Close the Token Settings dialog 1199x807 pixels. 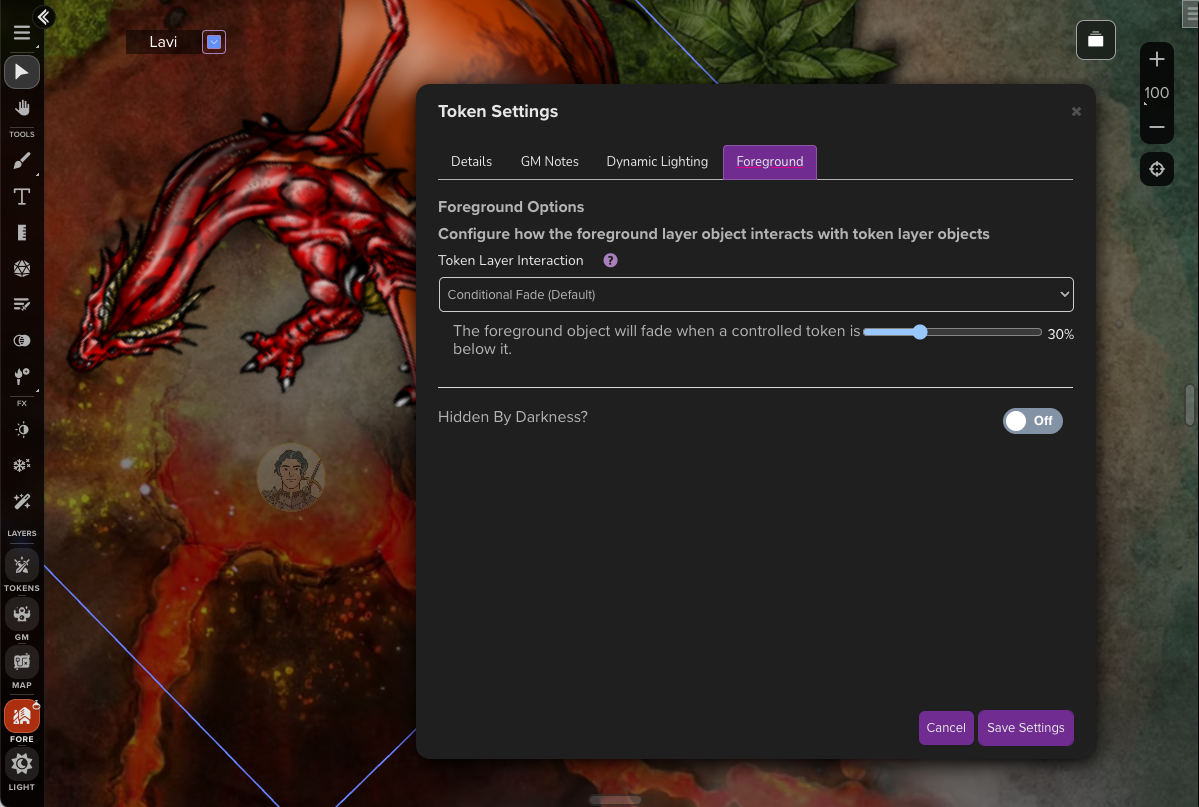[x=1076, y=112]
